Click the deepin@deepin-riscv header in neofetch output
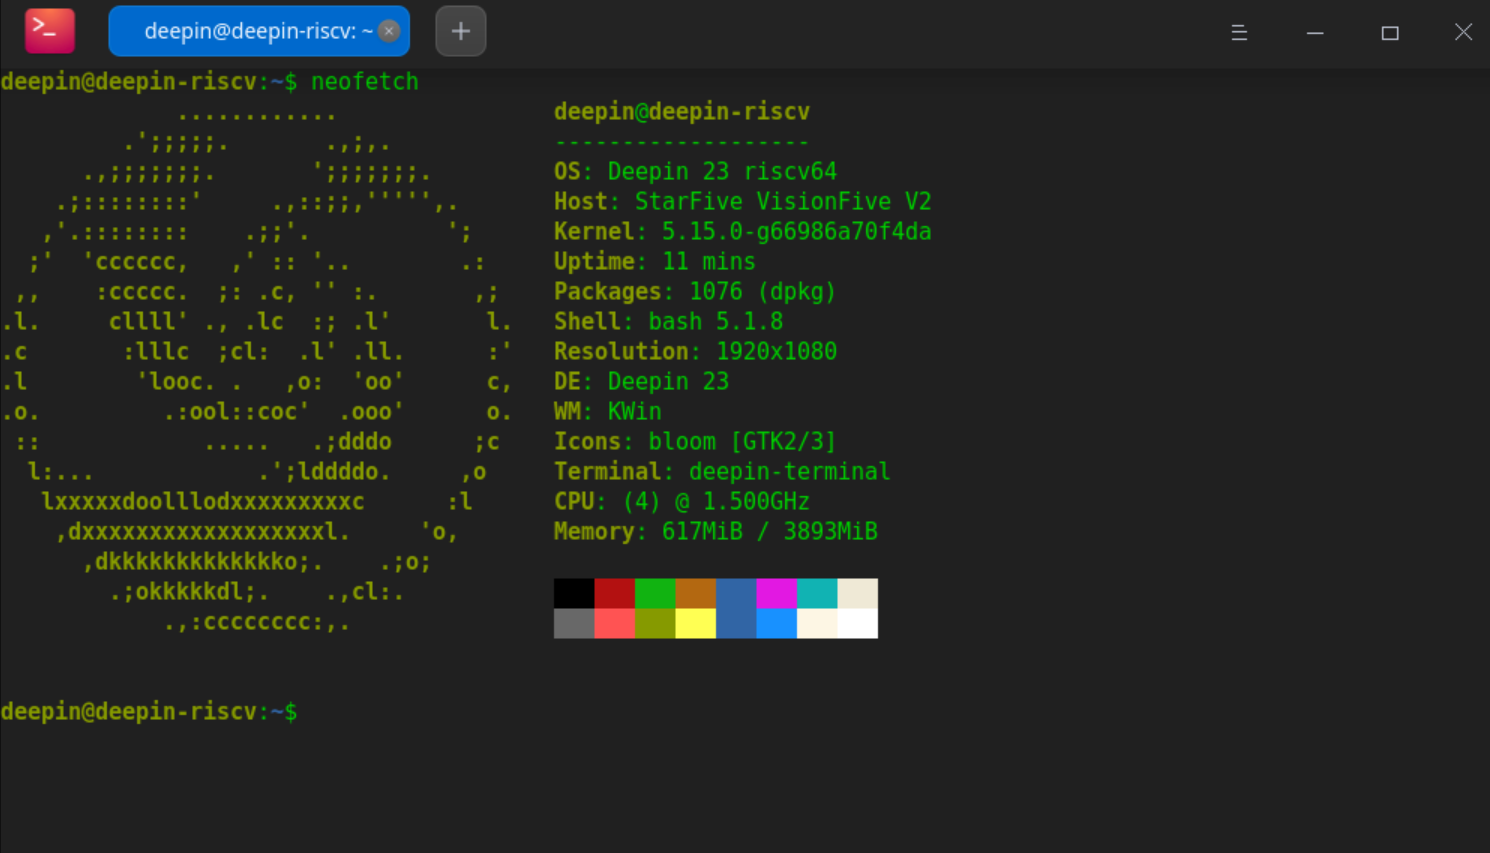This screenshot has width=1490, height=853. point(682,112)
